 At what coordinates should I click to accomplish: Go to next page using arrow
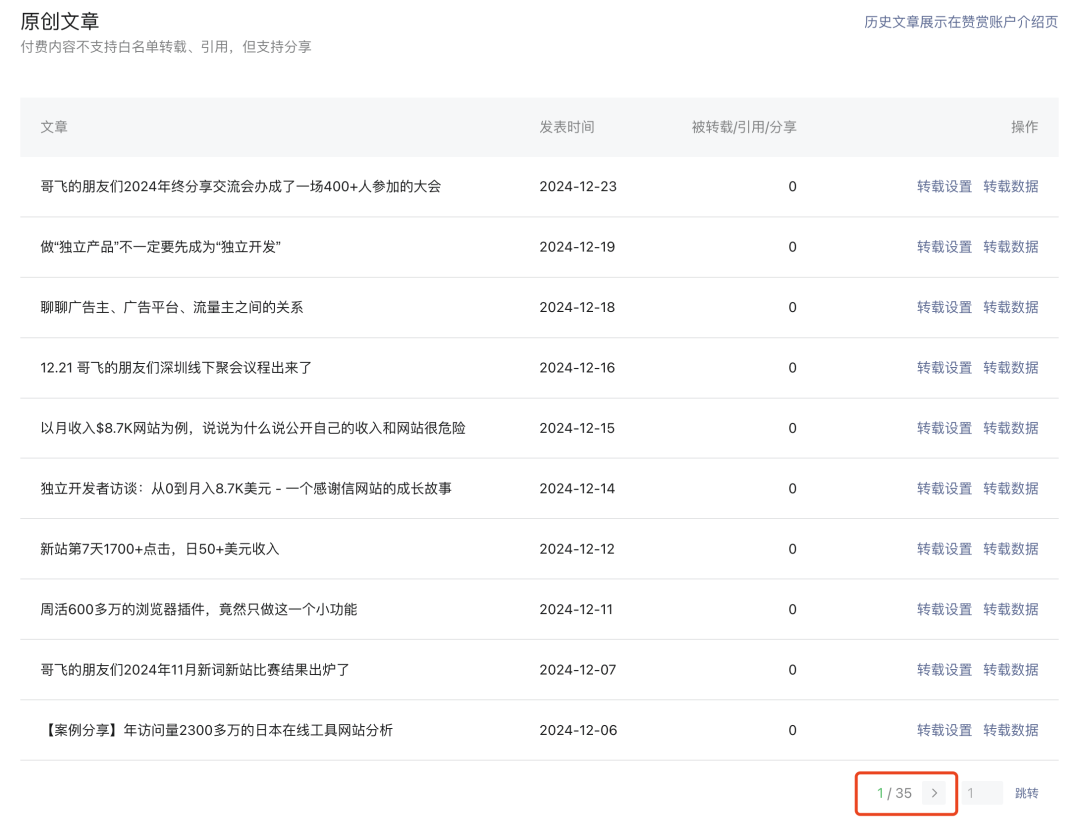click(934, 793)
